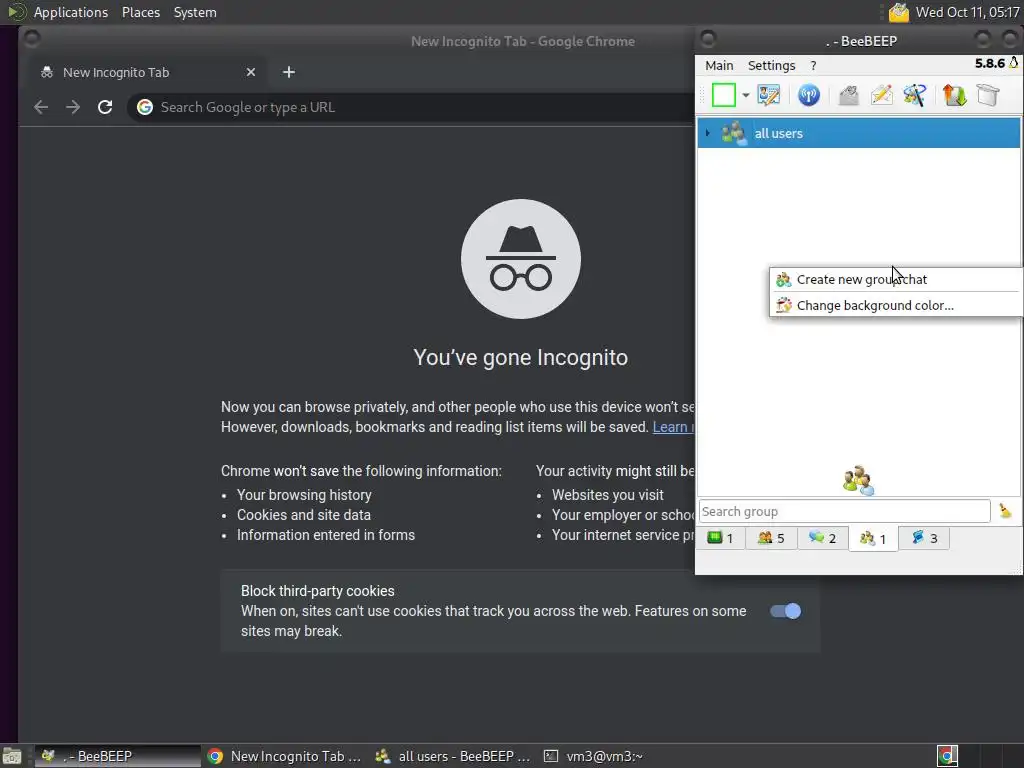Open the Places menu
Image resolution: width=1024 pixels, height=768 pixels.
tap(140, 12)
